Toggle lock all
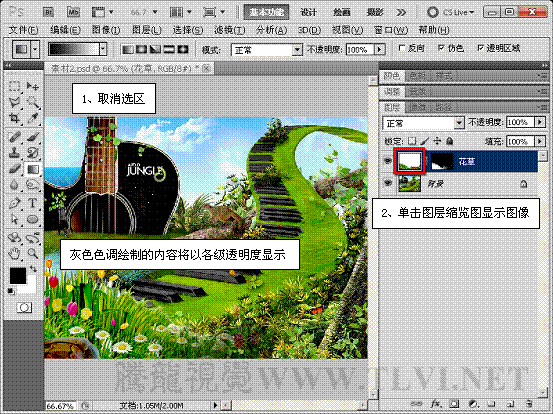This screenshot has height=414, width=553. click(450, 141)
